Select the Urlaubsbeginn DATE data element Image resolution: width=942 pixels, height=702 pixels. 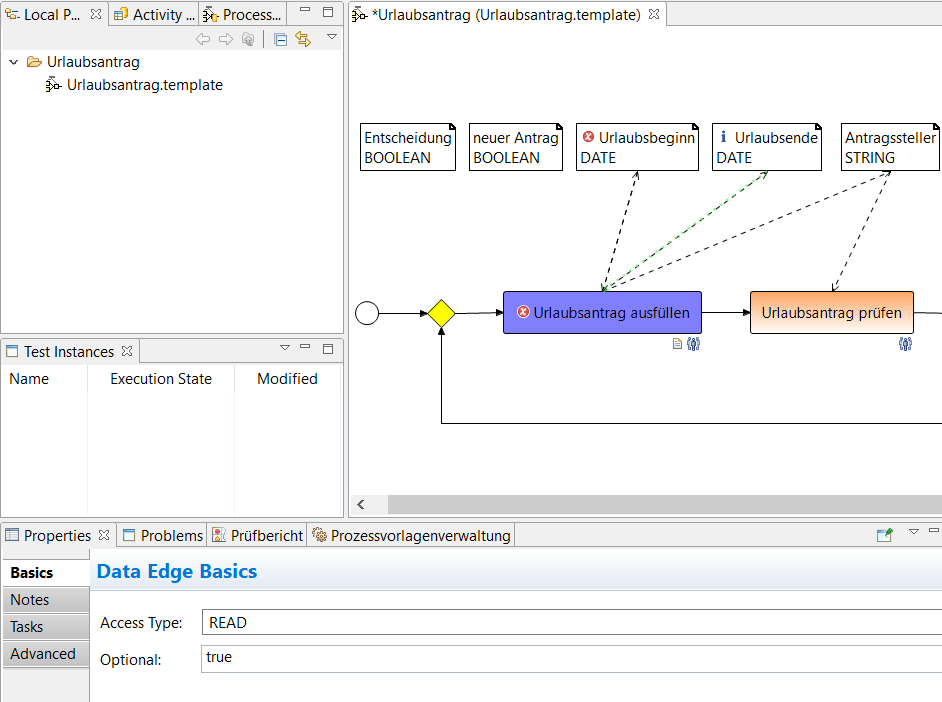[x=637, y=147]
